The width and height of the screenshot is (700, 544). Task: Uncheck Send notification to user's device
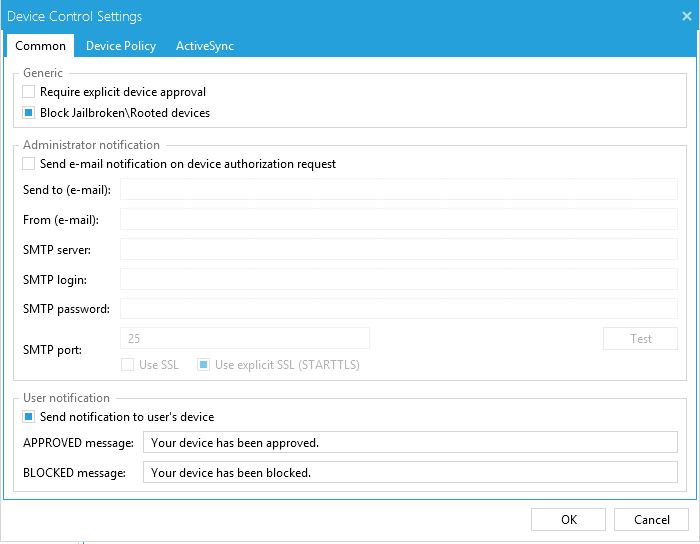(29, 416)
